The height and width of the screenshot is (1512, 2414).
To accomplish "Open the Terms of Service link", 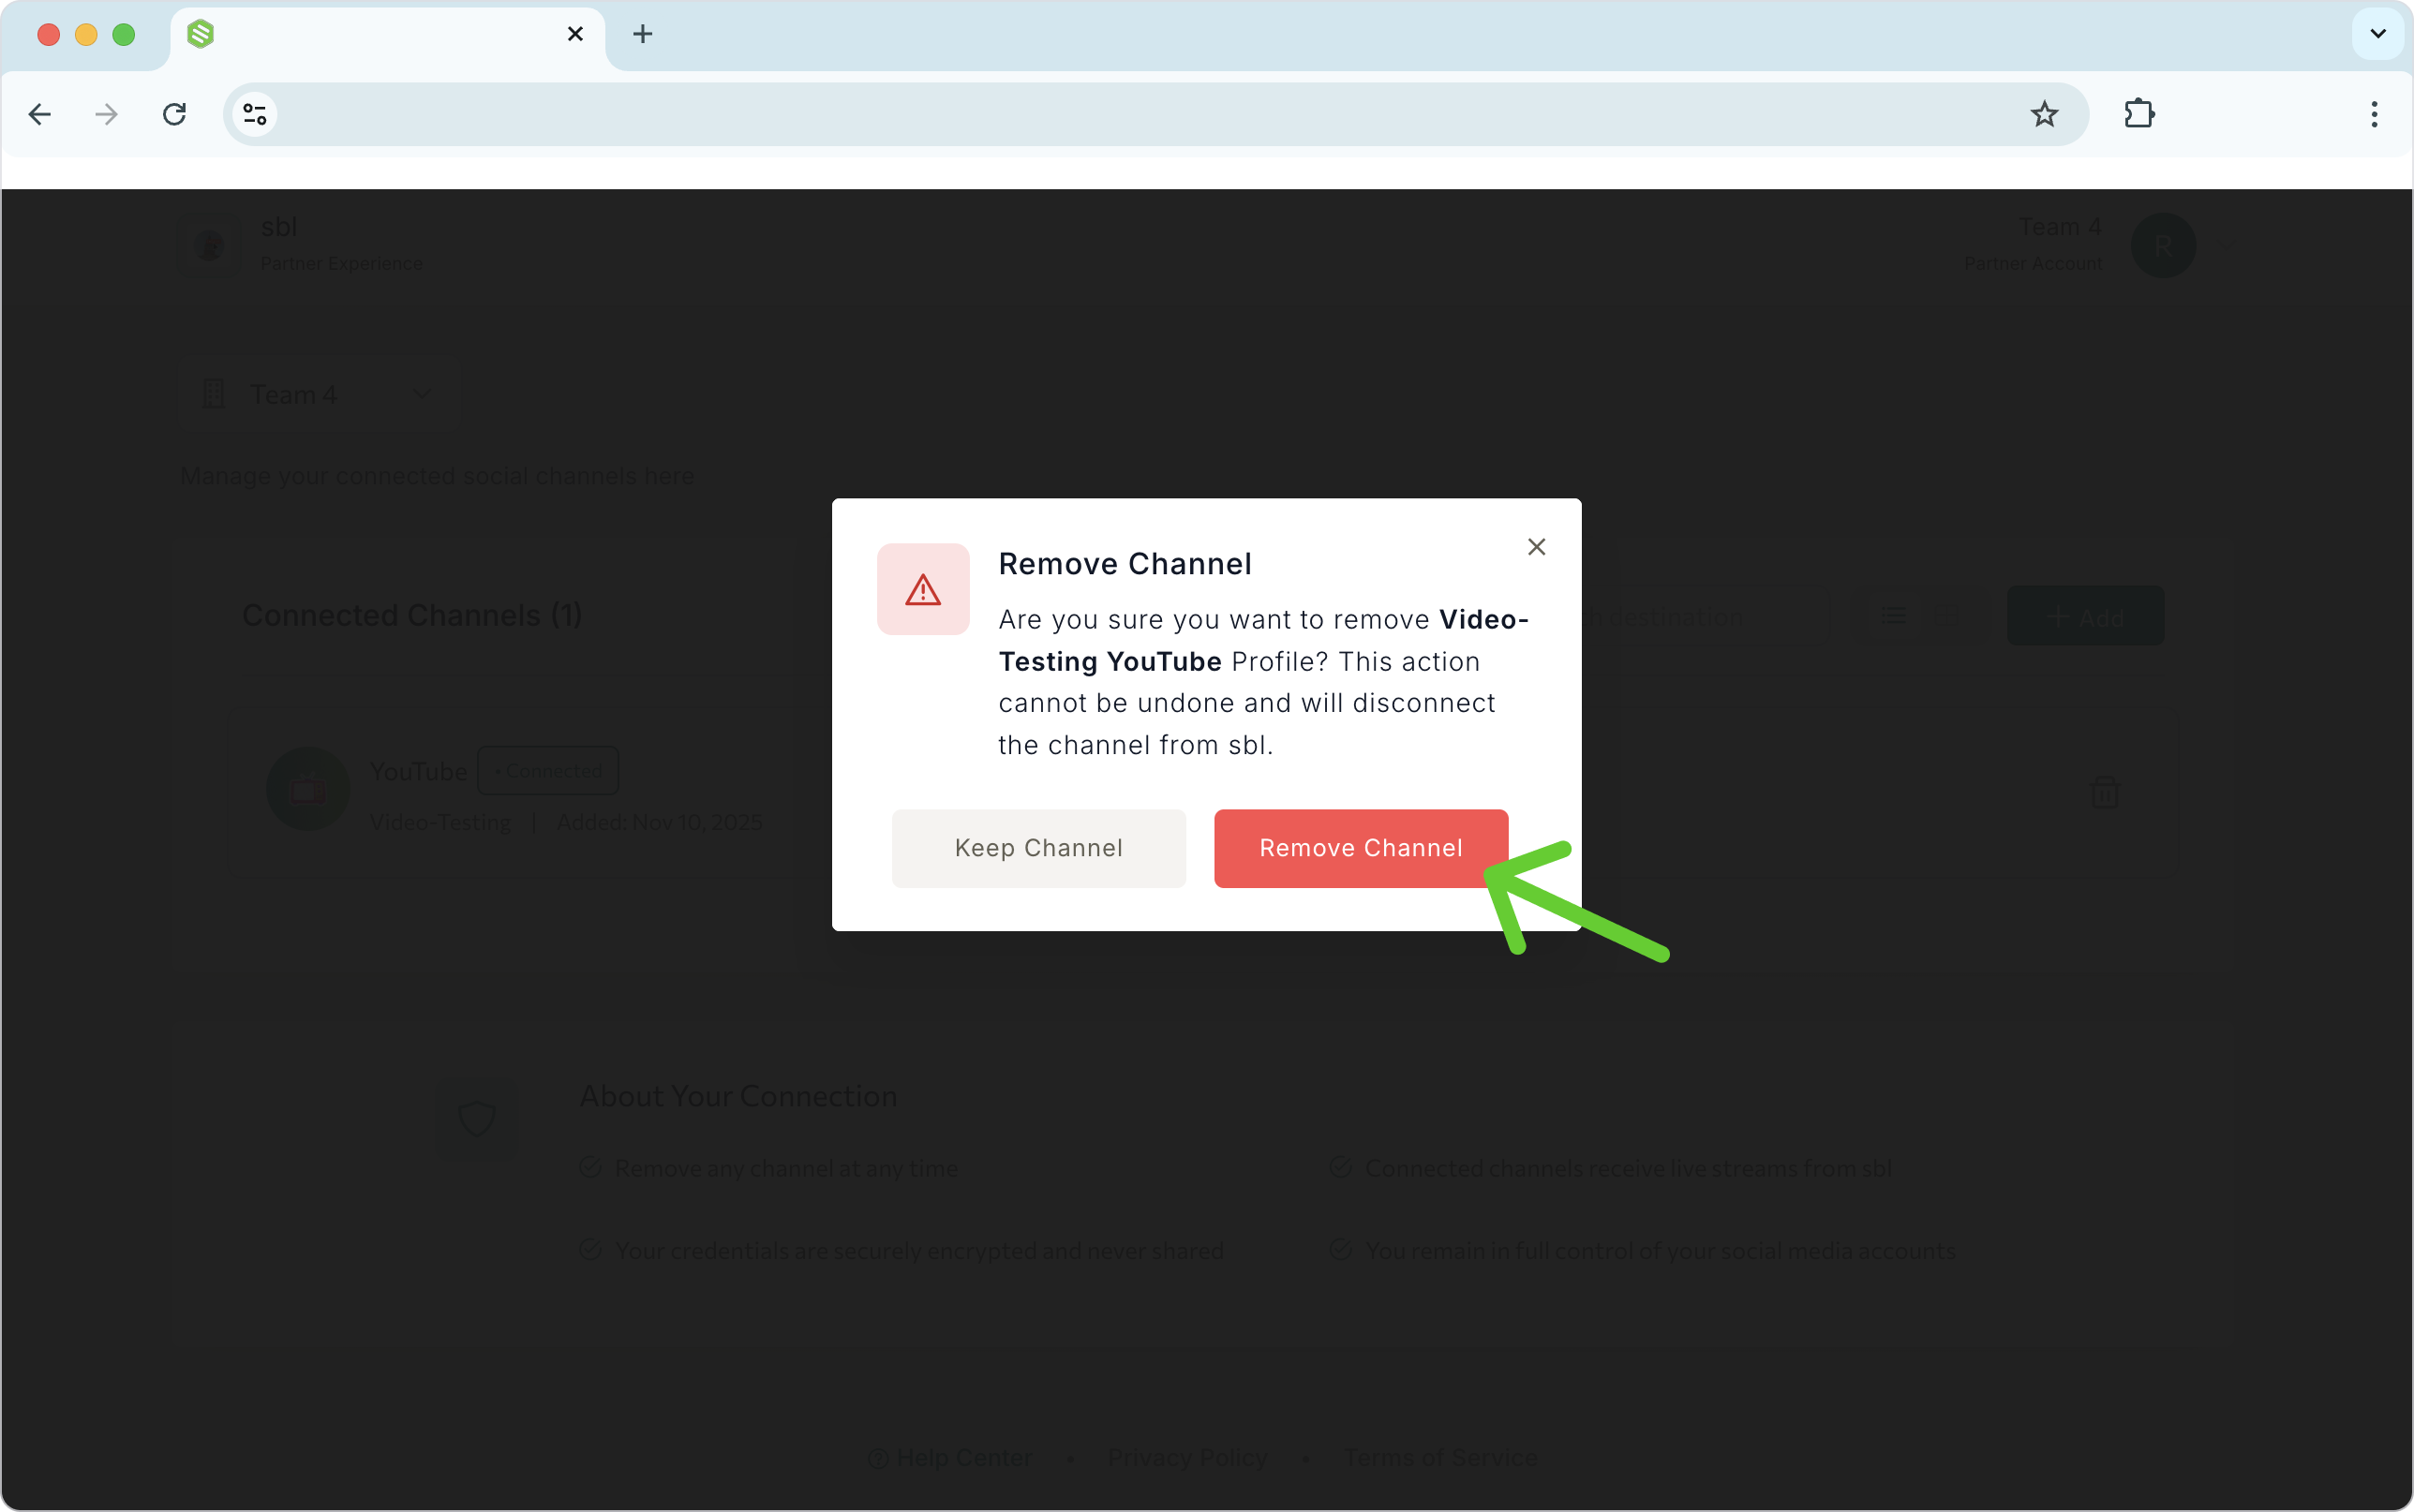I will [1440, 1458].
